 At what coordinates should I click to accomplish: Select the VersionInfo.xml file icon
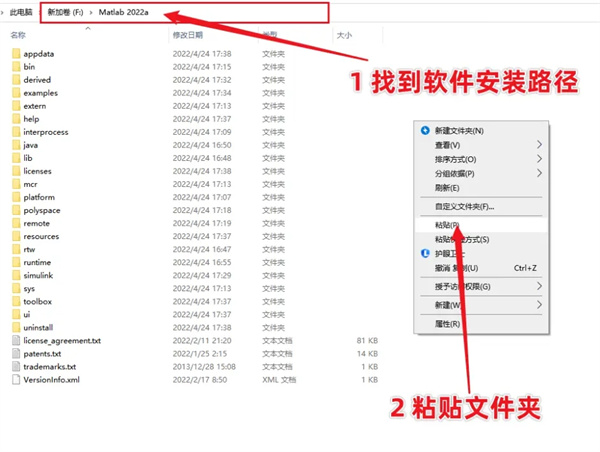pyautogui.click(x=16, y=379)
